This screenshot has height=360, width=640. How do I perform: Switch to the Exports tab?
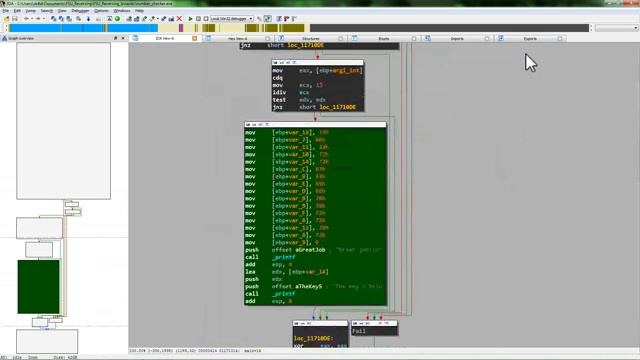[530, 38]
